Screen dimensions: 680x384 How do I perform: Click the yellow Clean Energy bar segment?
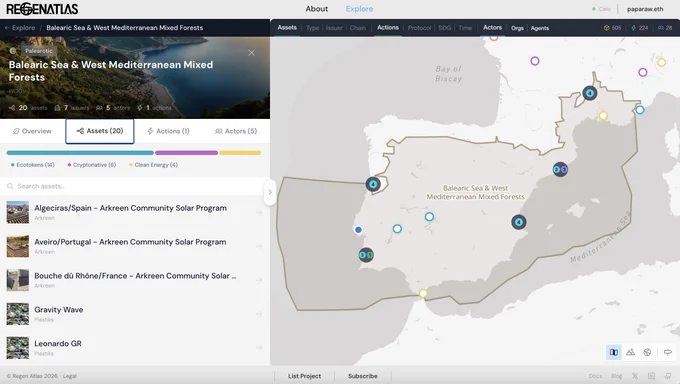pos(240,153)
